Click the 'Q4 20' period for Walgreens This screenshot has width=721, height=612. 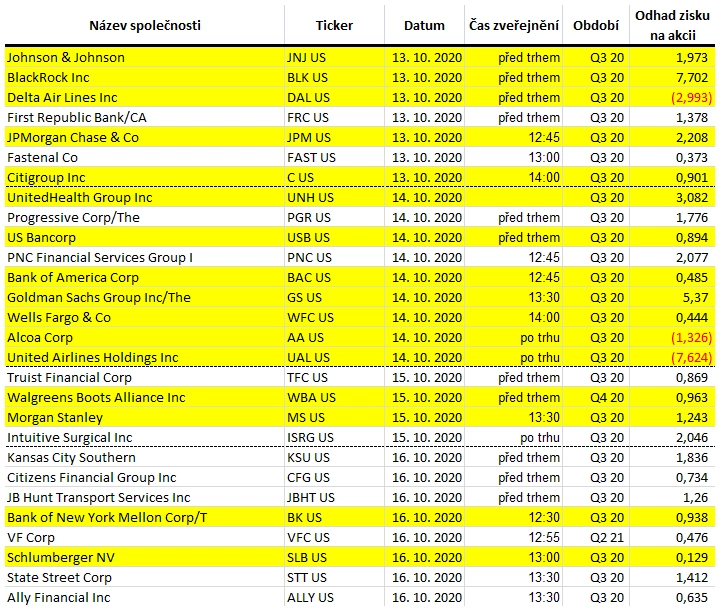607,397
